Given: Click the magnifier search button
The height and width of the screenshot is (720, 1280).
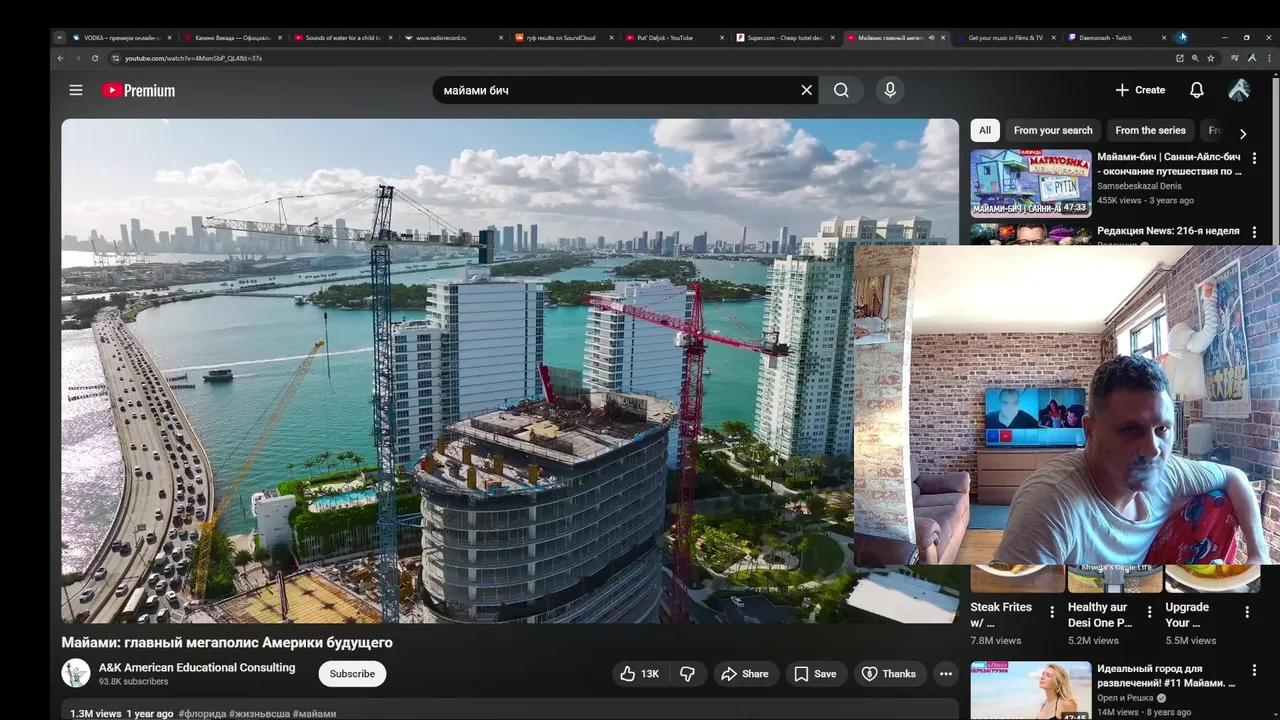Looking at the screenshot, I should [x=841, y=90].
